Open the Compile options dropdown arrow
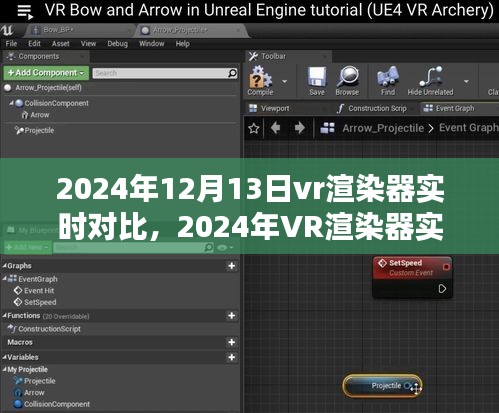Image resolution: width=499 pixels, height=413 pixels. [284, 81]
